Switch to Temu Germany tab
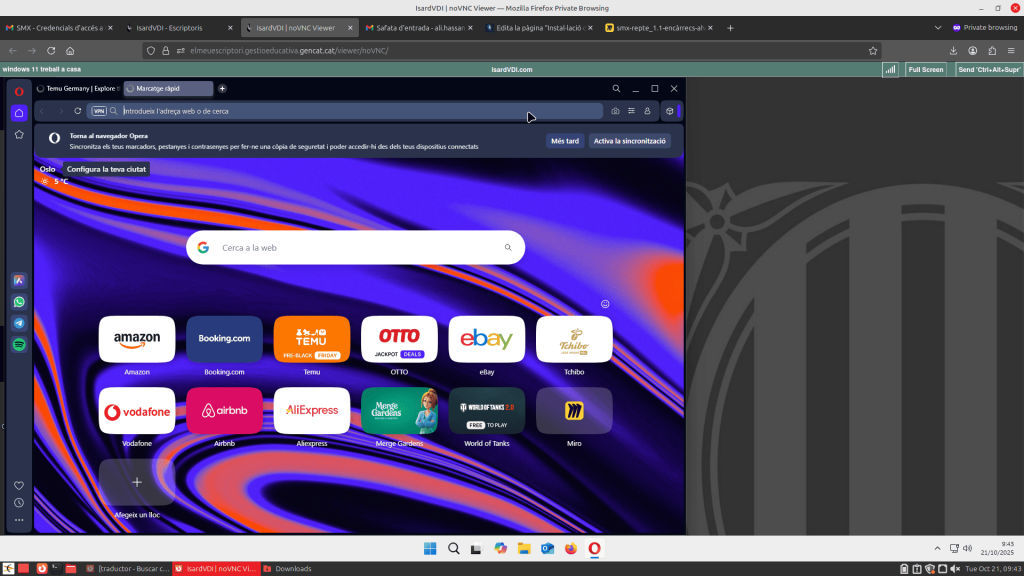 78,89
